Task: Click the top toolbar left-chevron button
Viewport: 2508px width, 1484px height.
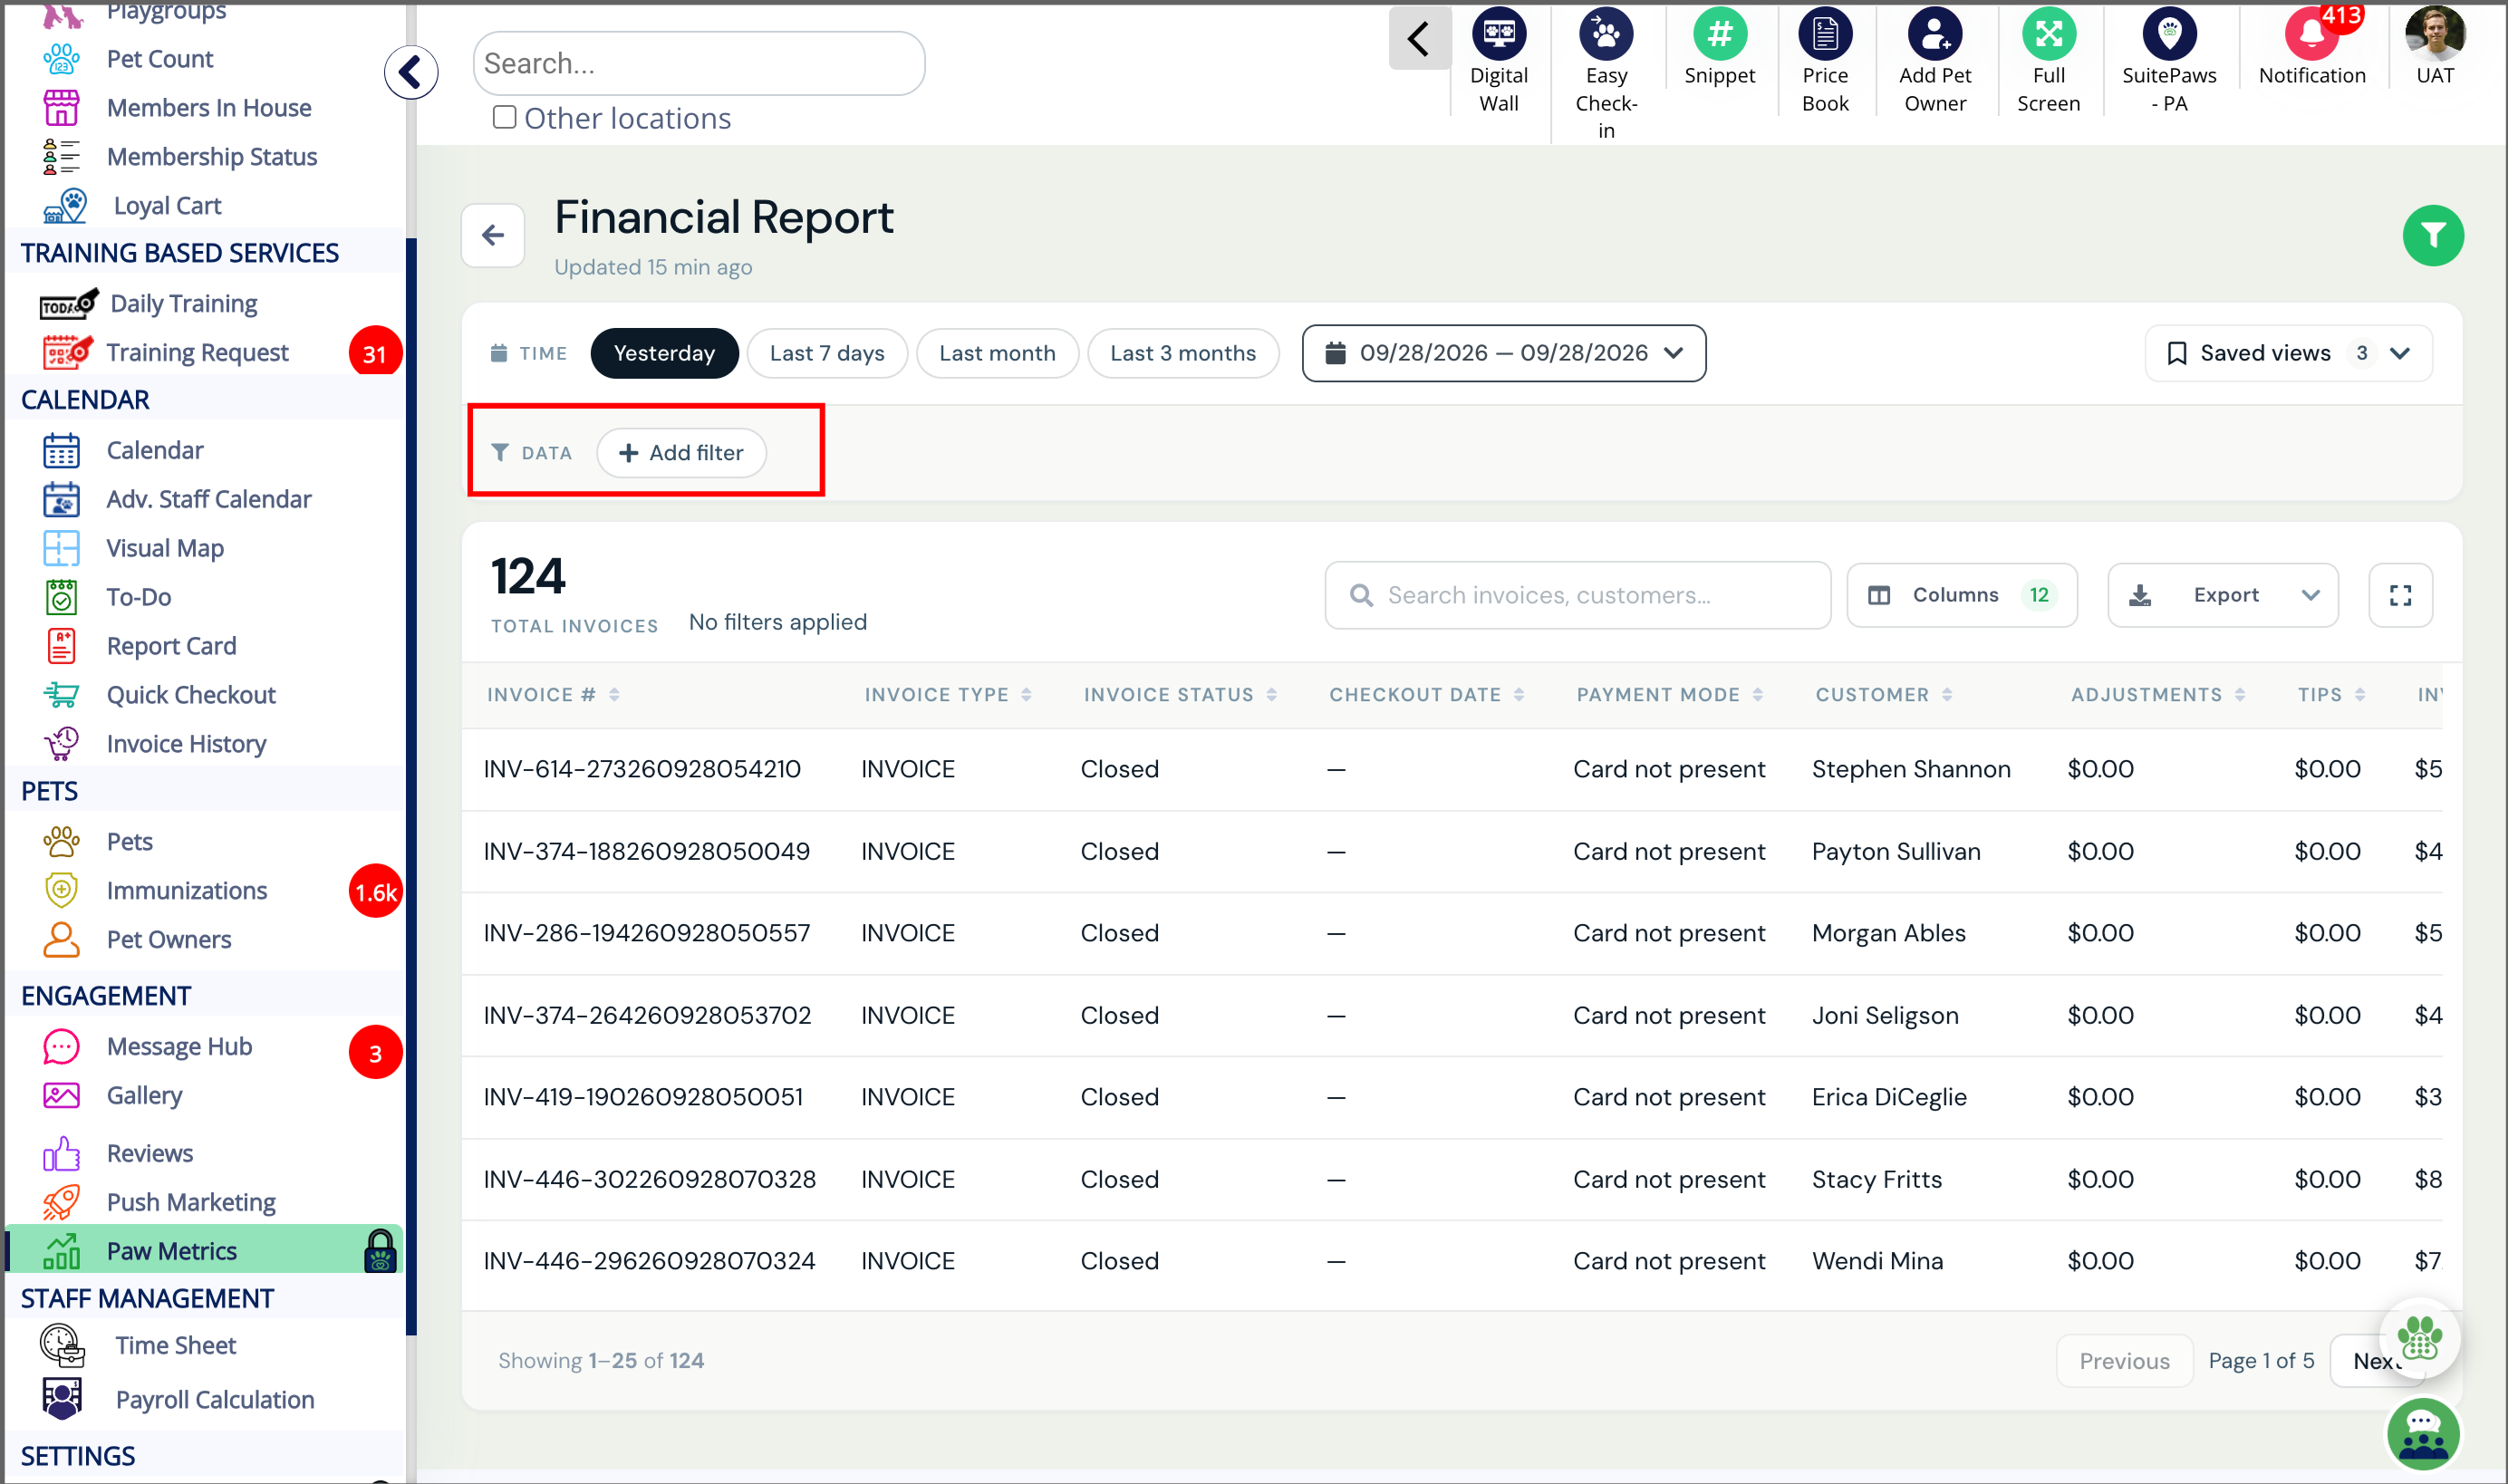Action: click(x=1418, y=40)
